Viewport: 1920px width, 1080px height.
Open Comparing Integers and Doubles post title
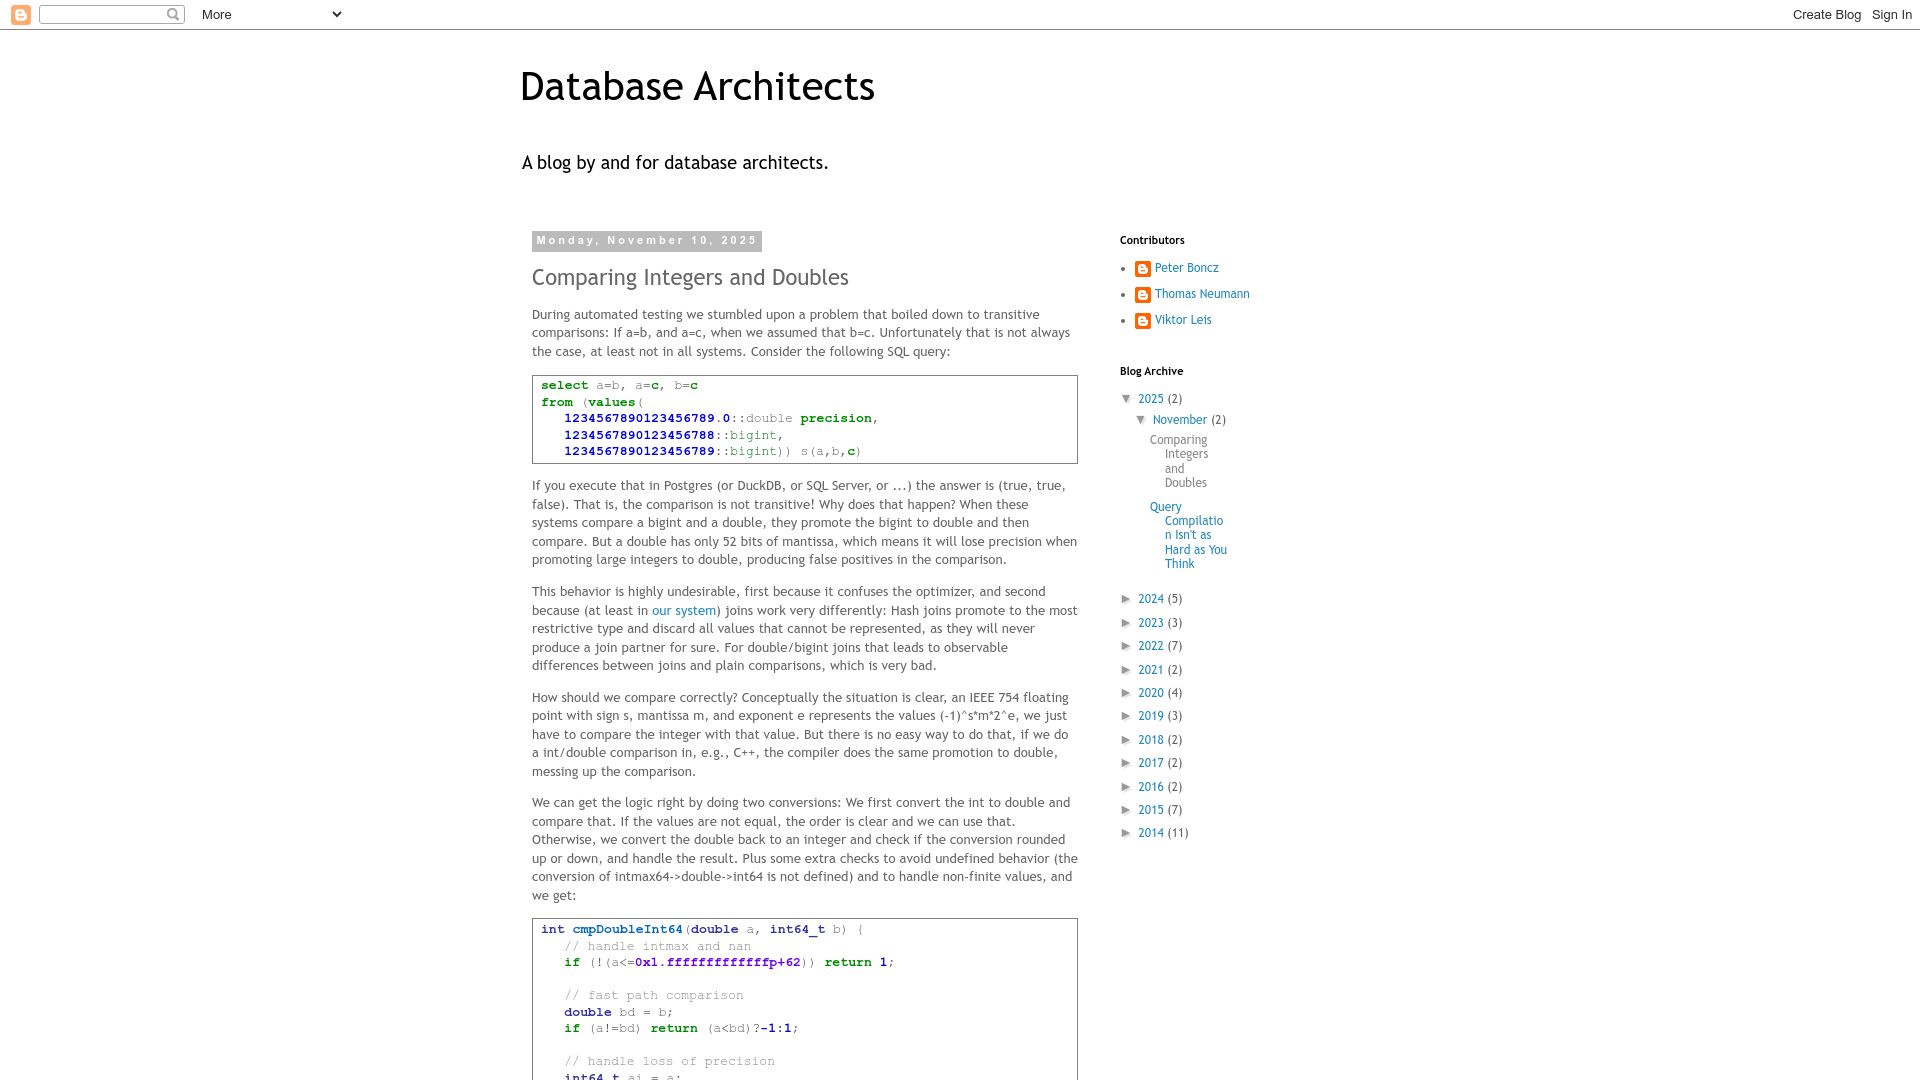tap(690, 278)
